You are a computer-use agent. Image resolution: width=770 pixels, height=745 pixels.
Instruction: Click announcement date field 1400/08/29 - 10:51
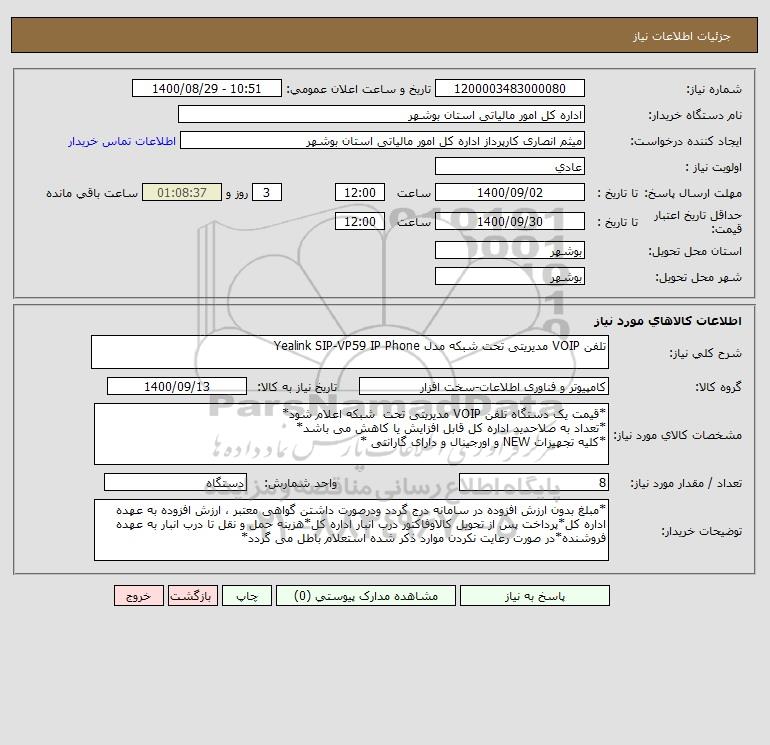point(207,88)
